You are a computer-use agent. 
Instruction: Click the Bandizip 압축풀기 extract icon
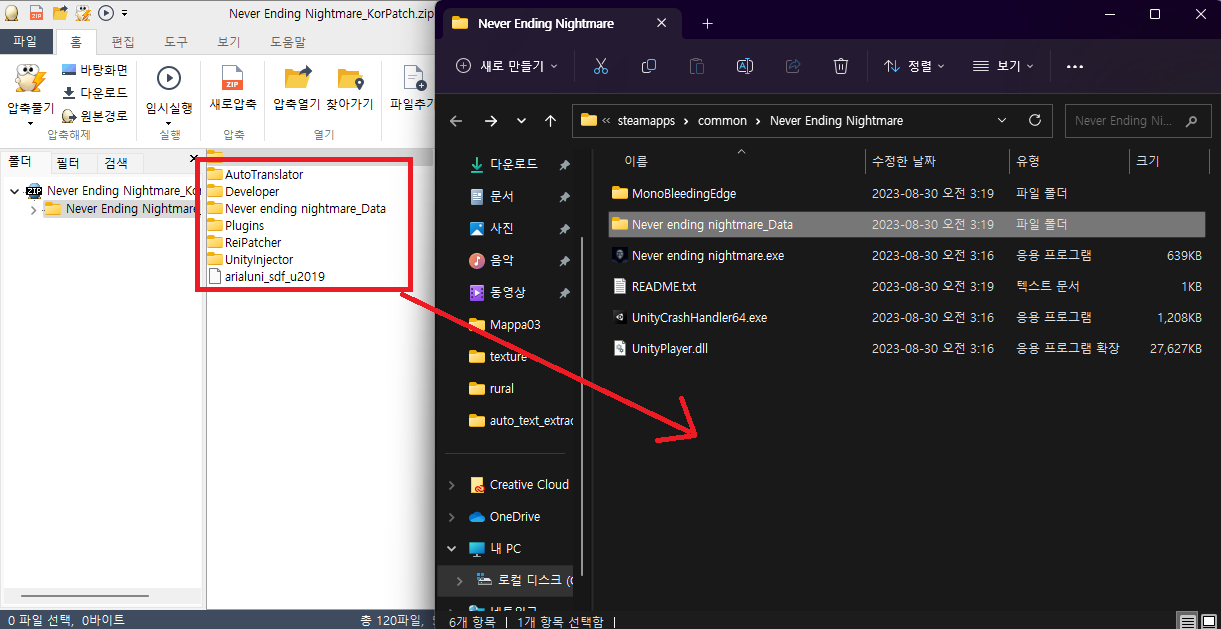pos(31,80)
